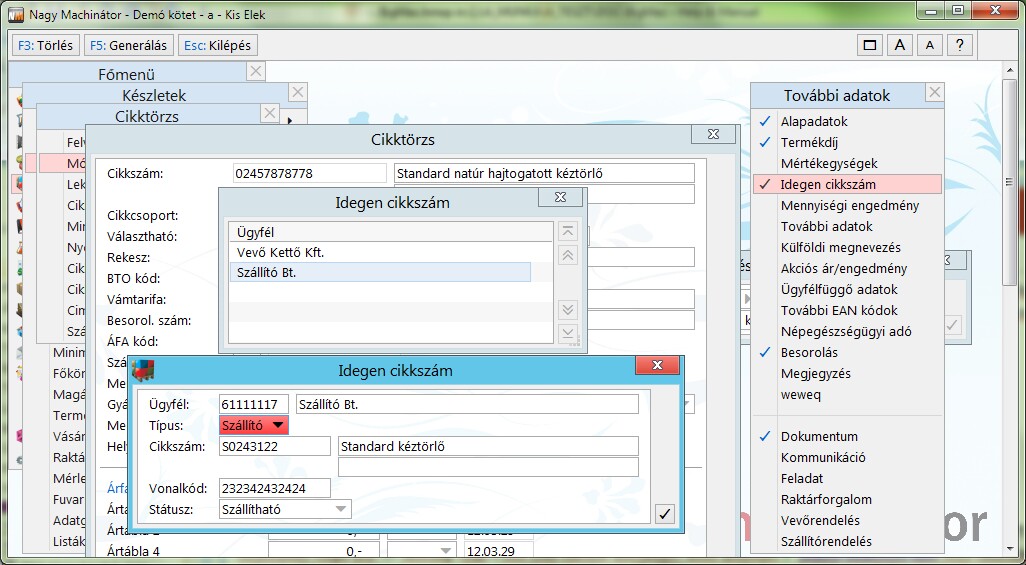Select Vevő Kettő Kft. row
Viewport: 1026px width, 565px height.
coord(380,252)
